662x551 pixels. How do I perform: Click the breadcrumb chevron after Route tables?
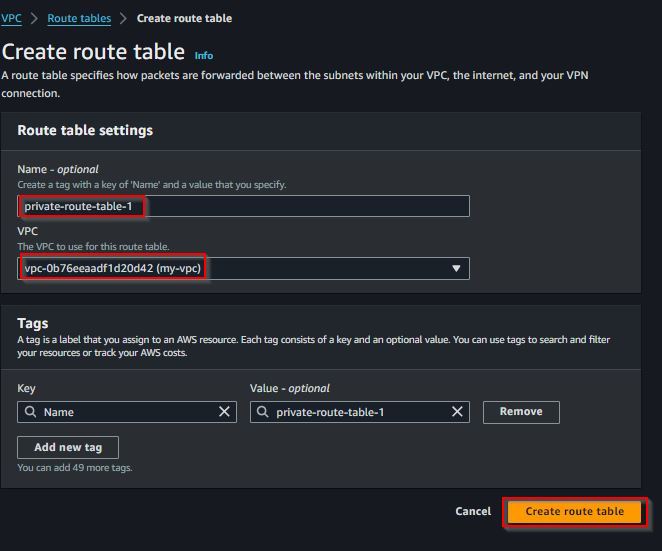coord(123,18)
